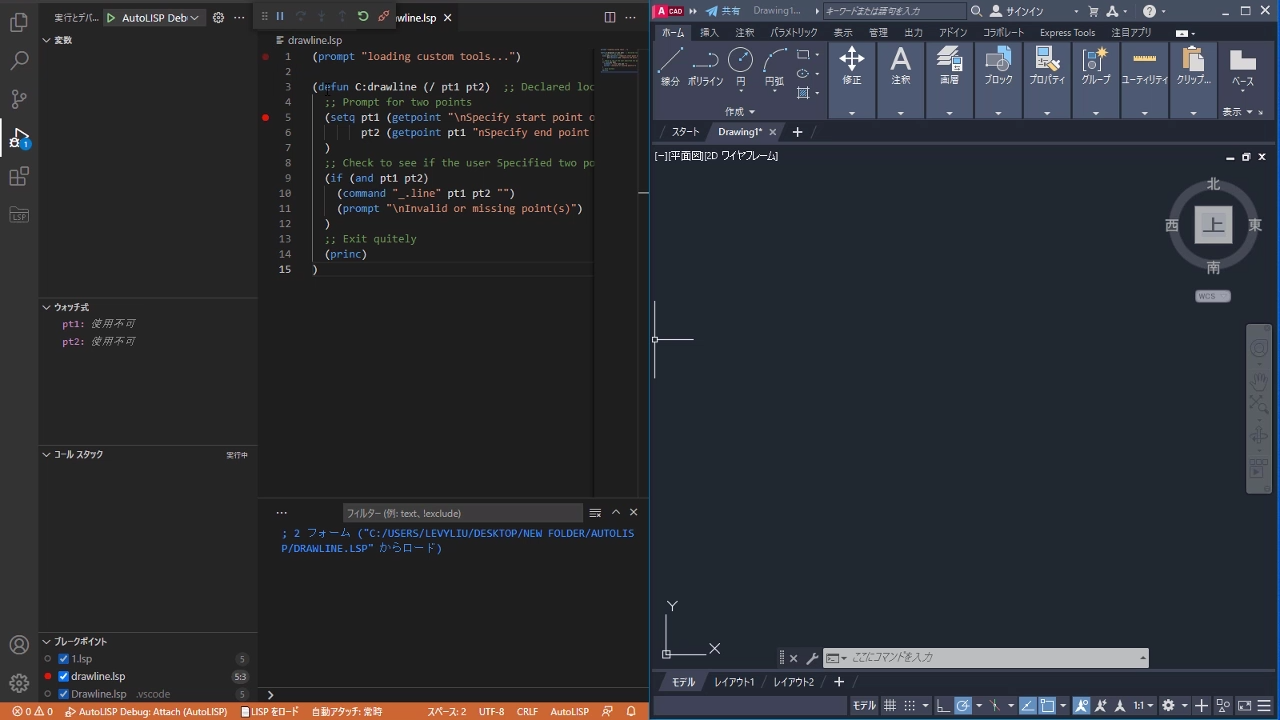Disconnect the debugger
This screenshot has width=1280, height=720.
coord(383,17)
